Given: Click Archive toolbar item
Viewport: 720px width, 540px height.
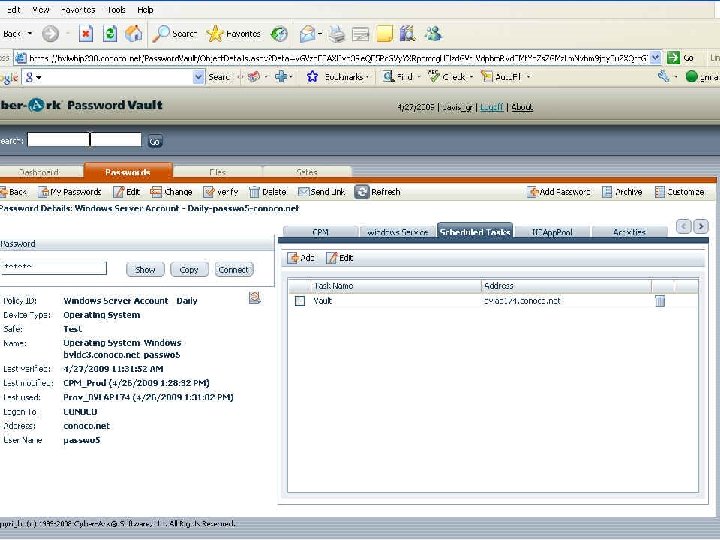Looking at the screenshot, I should pos(622,192).
